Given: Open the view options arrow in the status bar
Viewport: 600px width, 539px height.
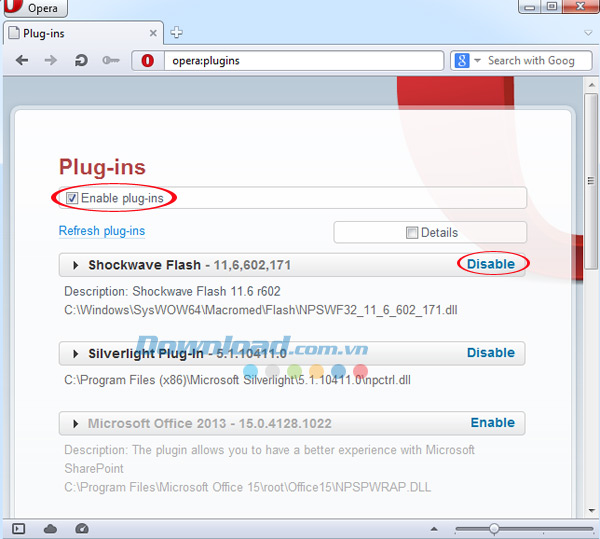Looking at the screenshot, I should (x=434, y=529).
